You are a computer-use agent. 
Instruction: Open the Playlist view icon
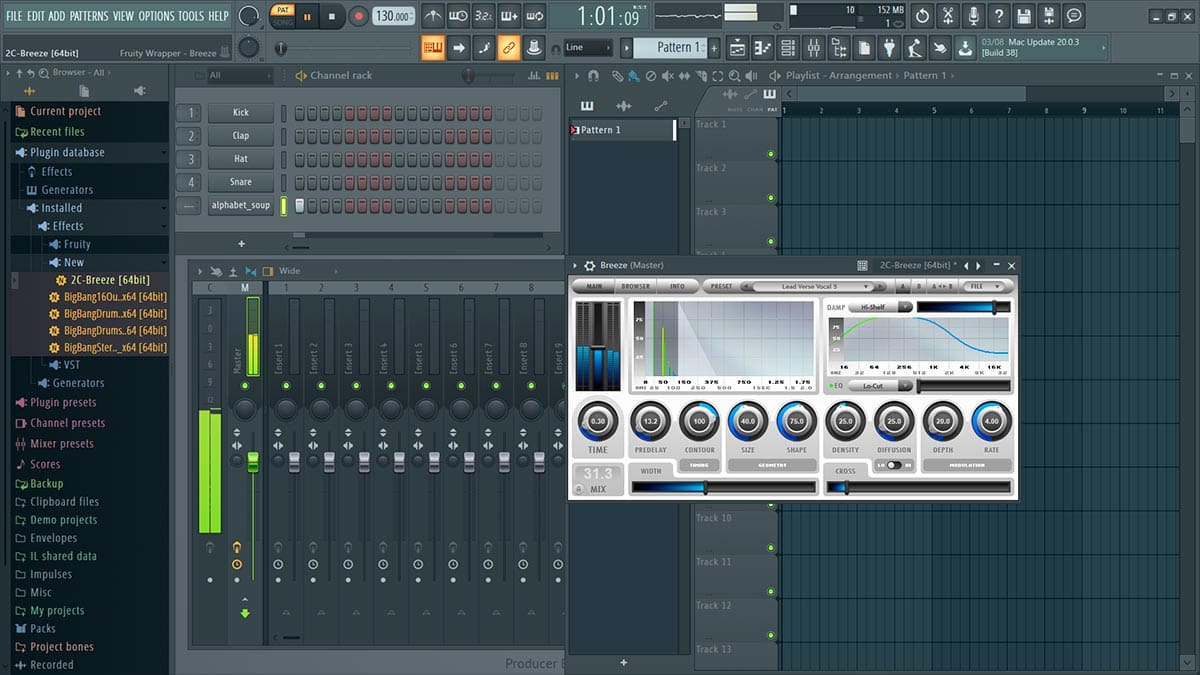[x=737, y=47]
